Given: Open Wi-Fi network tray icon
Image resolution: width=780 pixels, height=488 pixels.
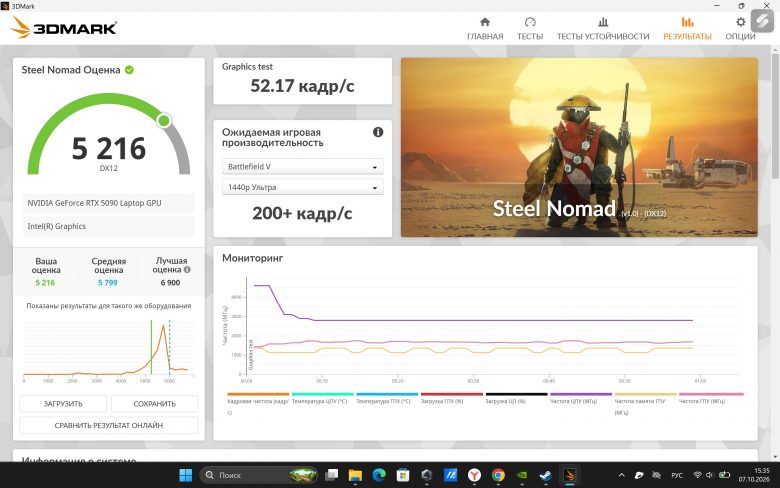Looking at the screenshot, I should (x=697, y=475).
